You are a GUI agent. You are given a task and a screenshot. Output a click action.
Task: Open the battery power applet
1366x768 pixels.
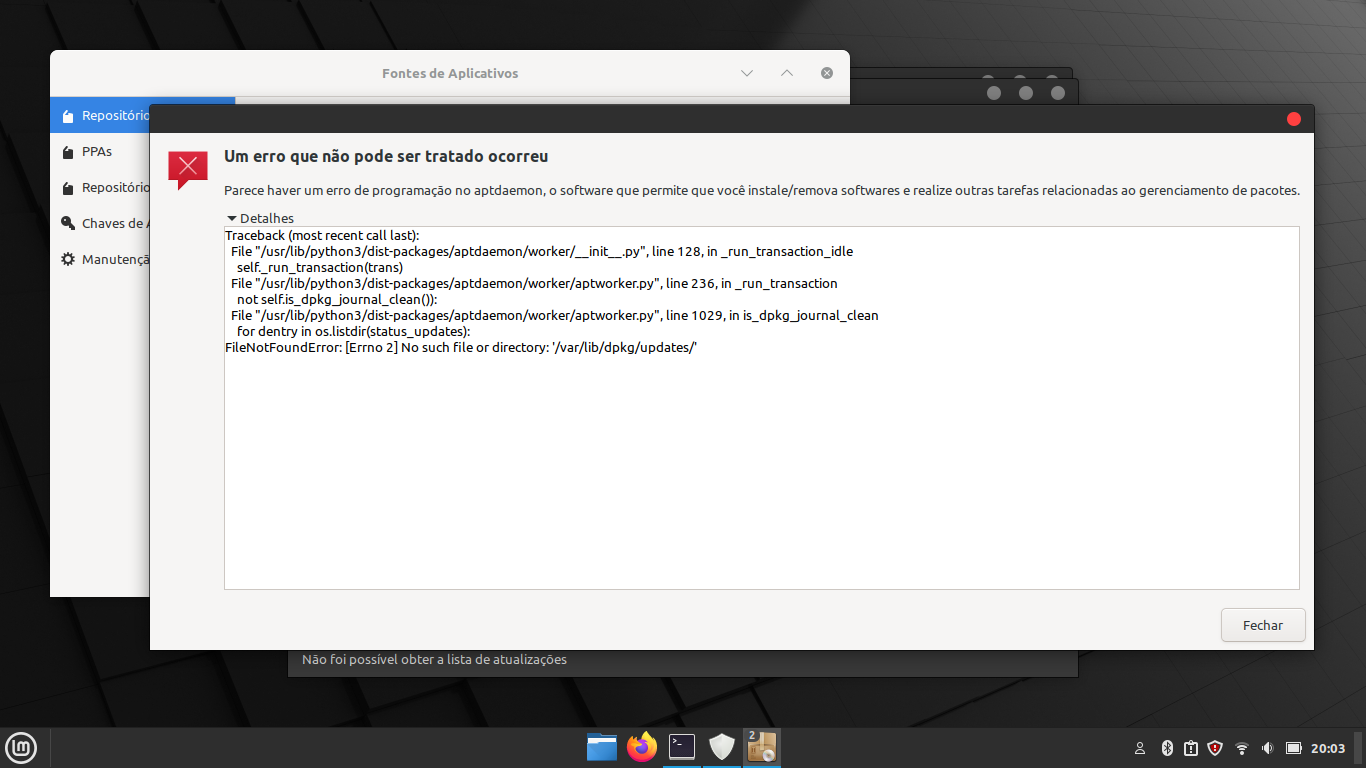coord(1293,748)
